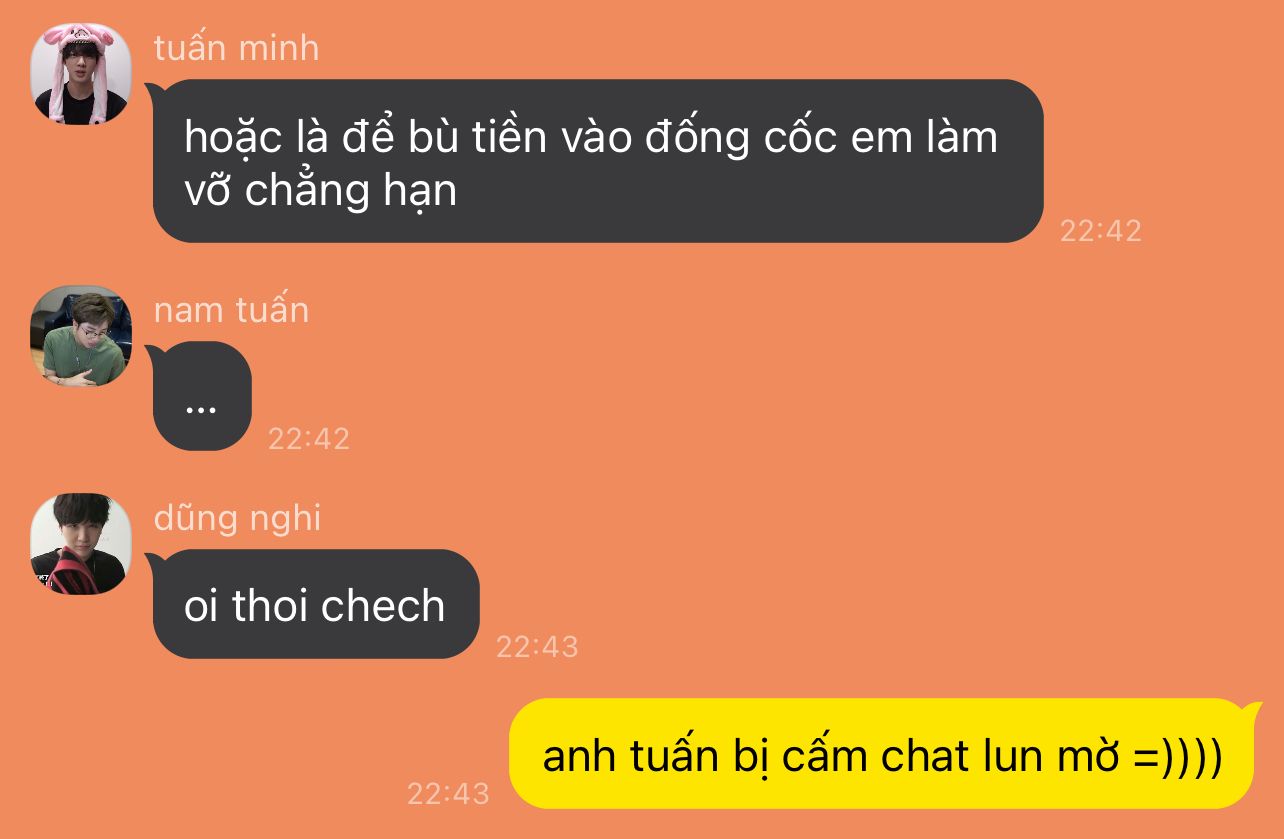This screenshot has height=839, width=1284.
Task: Click the 22:43 timestamp next to "oi thoi chech"
Action: pyautogui.click(x=537, y=646)
